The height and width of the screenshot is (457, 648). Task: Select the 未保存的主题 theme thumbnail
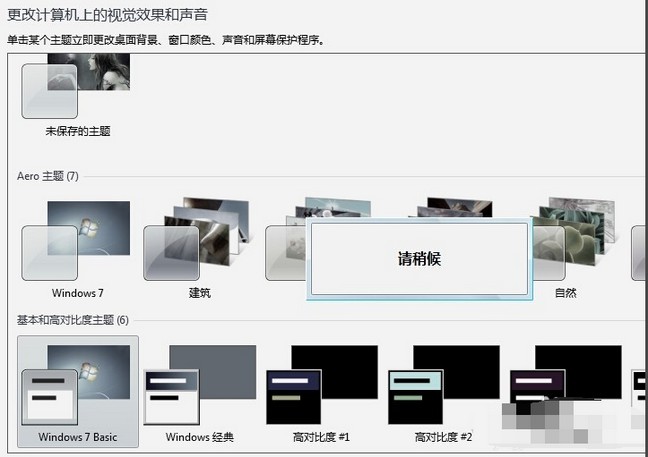click(x=76, y=86)
